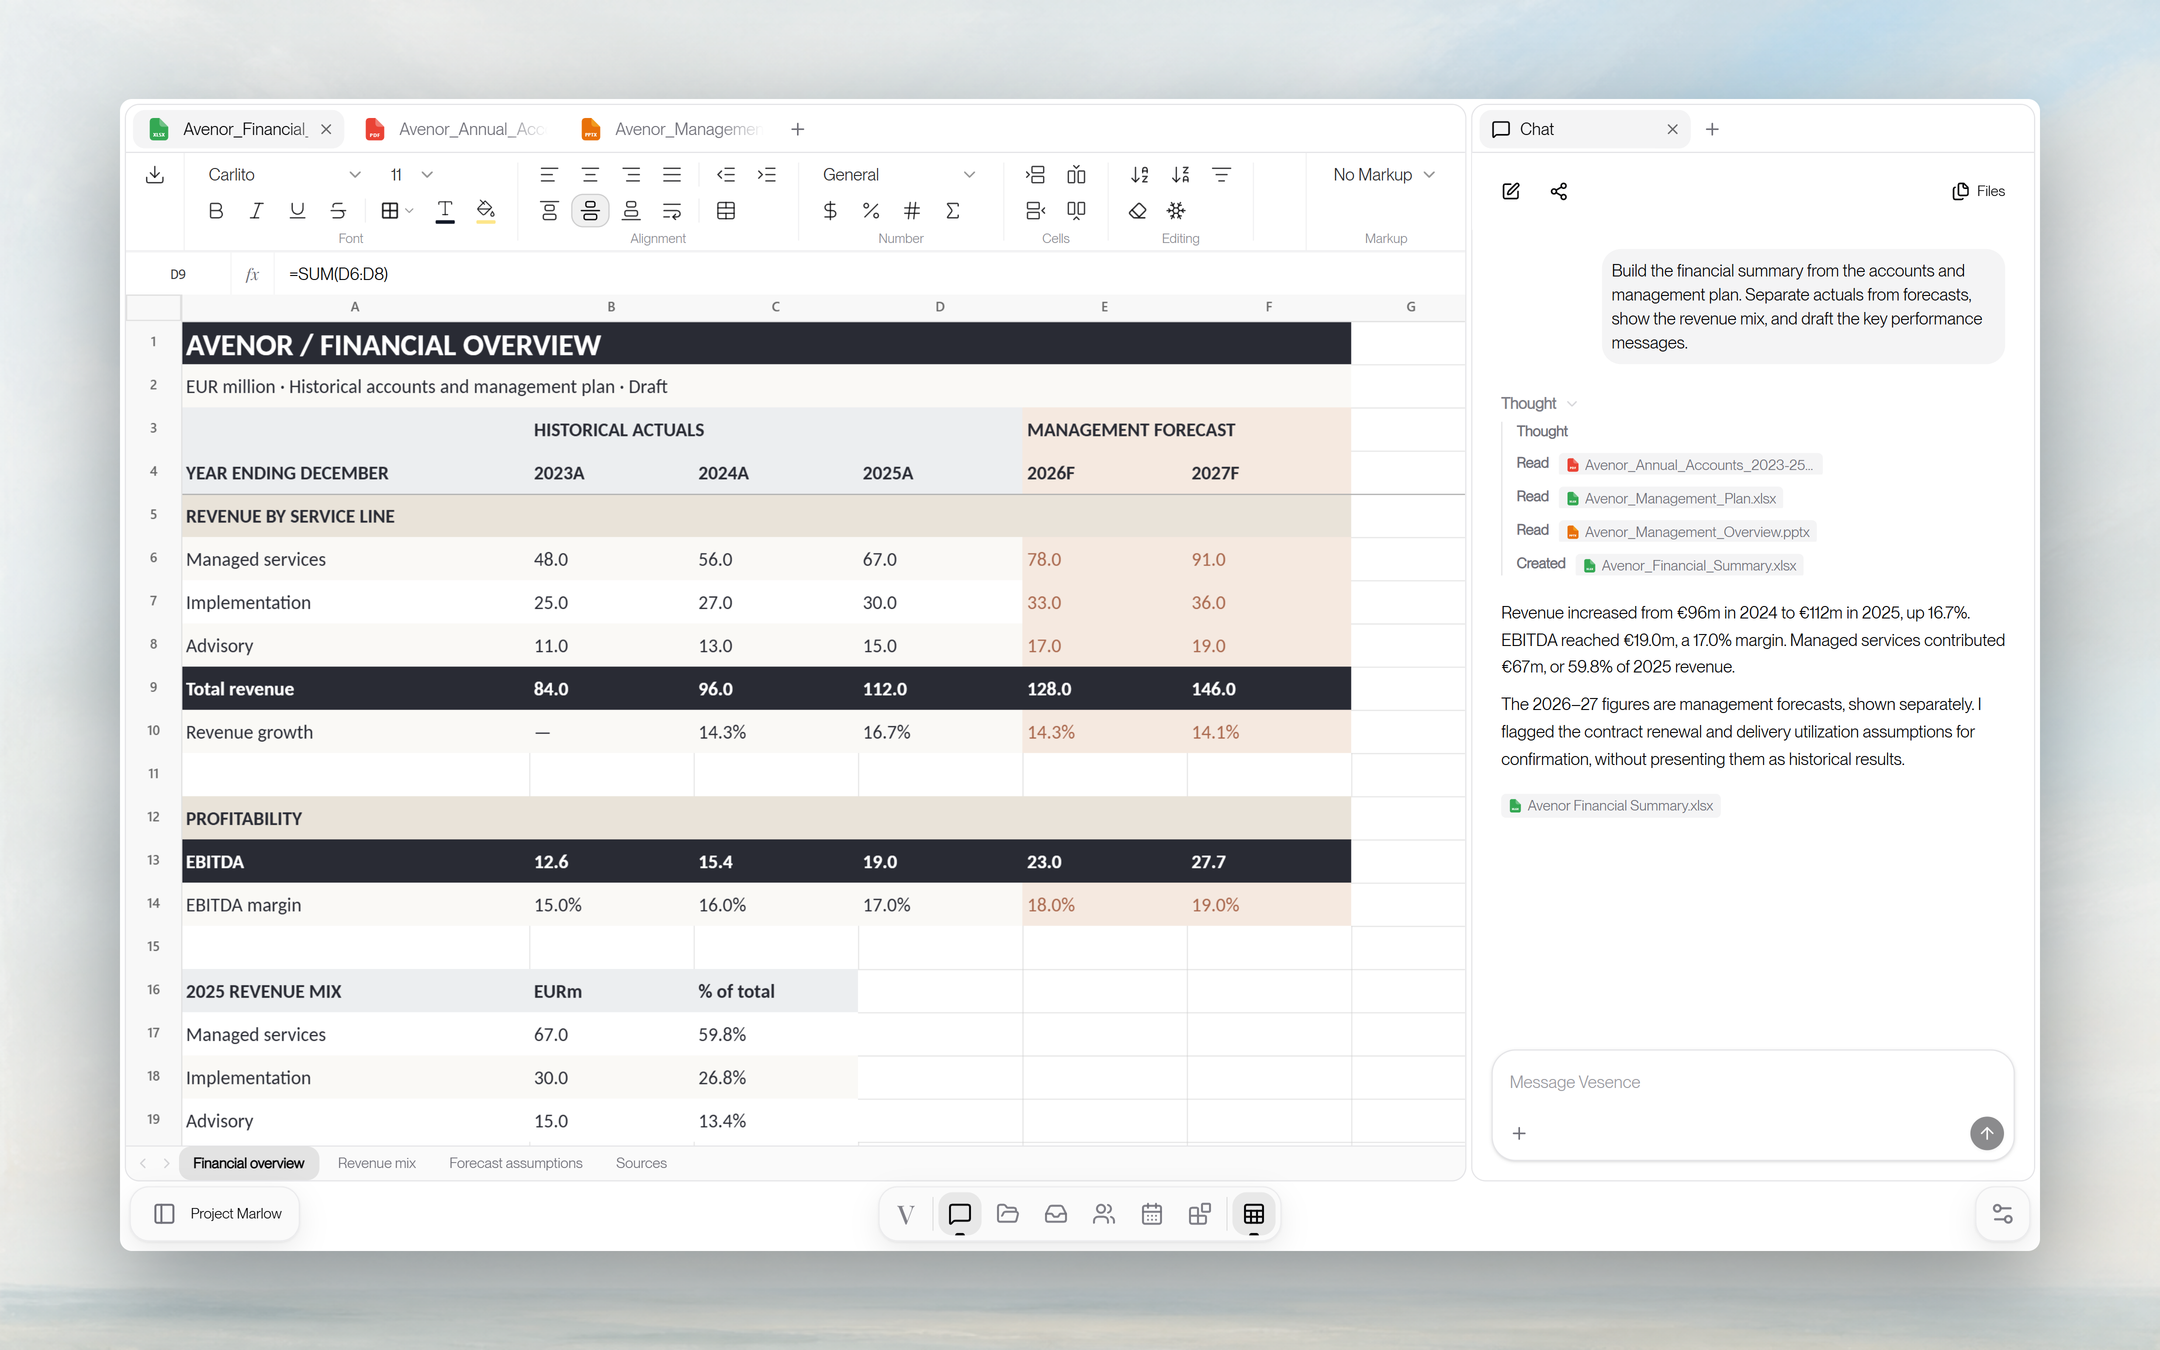Click the download icon in the toolbar
2160x1350 pixels.
pyautogui.click(x=155, y=175)
